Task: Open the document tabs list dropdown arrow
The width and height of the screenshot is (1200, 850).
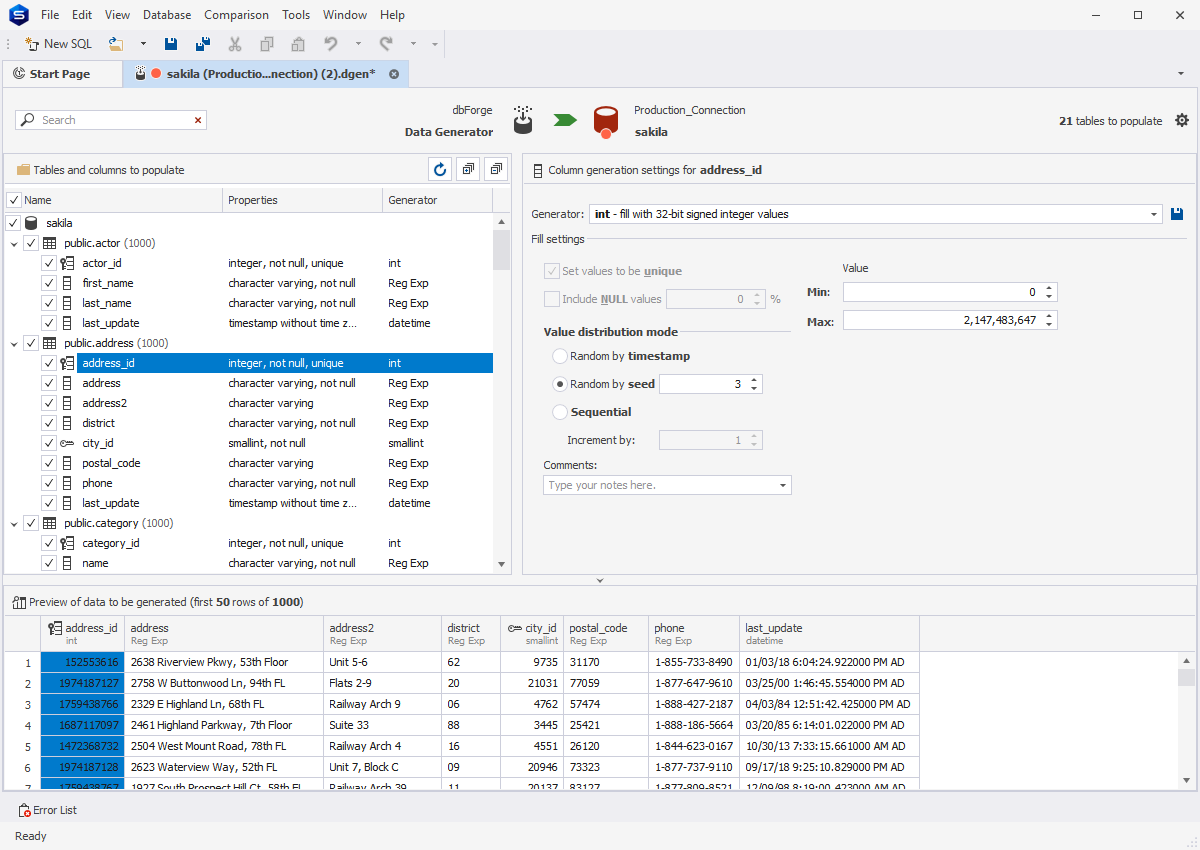Action: pos(1181,74)
